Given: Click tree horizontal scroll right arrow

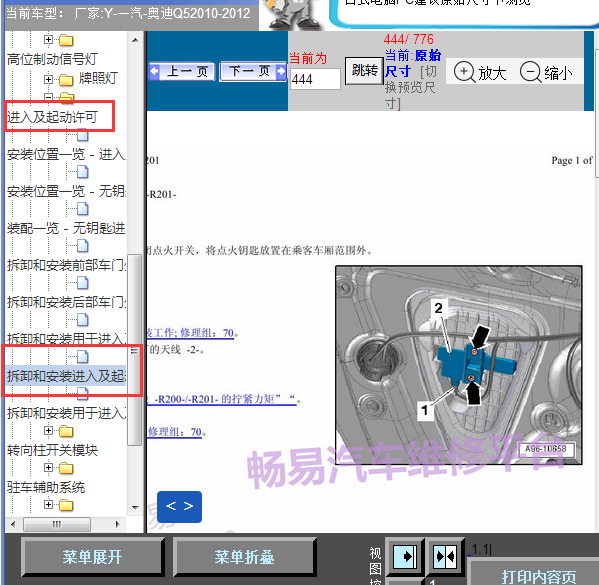Looking at the screenshot, I should pyautogui.click(x=118, y=524).
